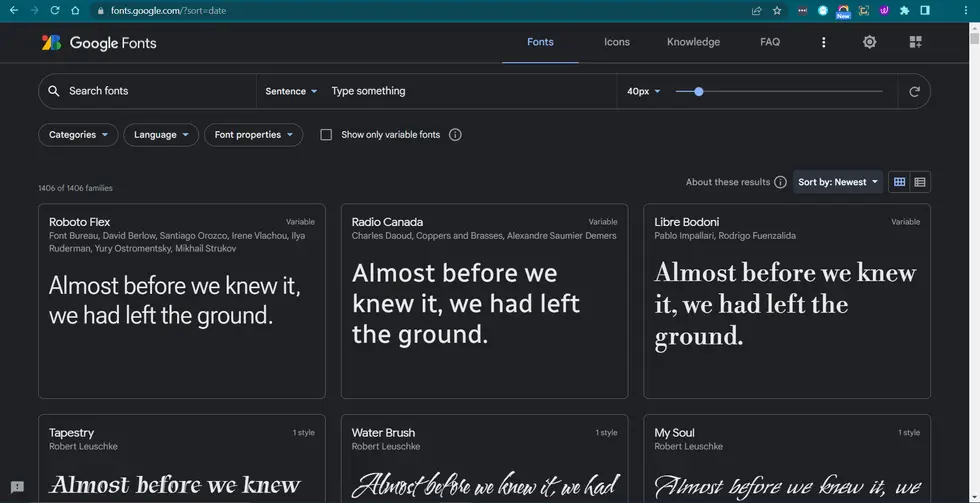Click '1 style' label on My Soul card
Screen dimensions: 980x503
point(909,432)
